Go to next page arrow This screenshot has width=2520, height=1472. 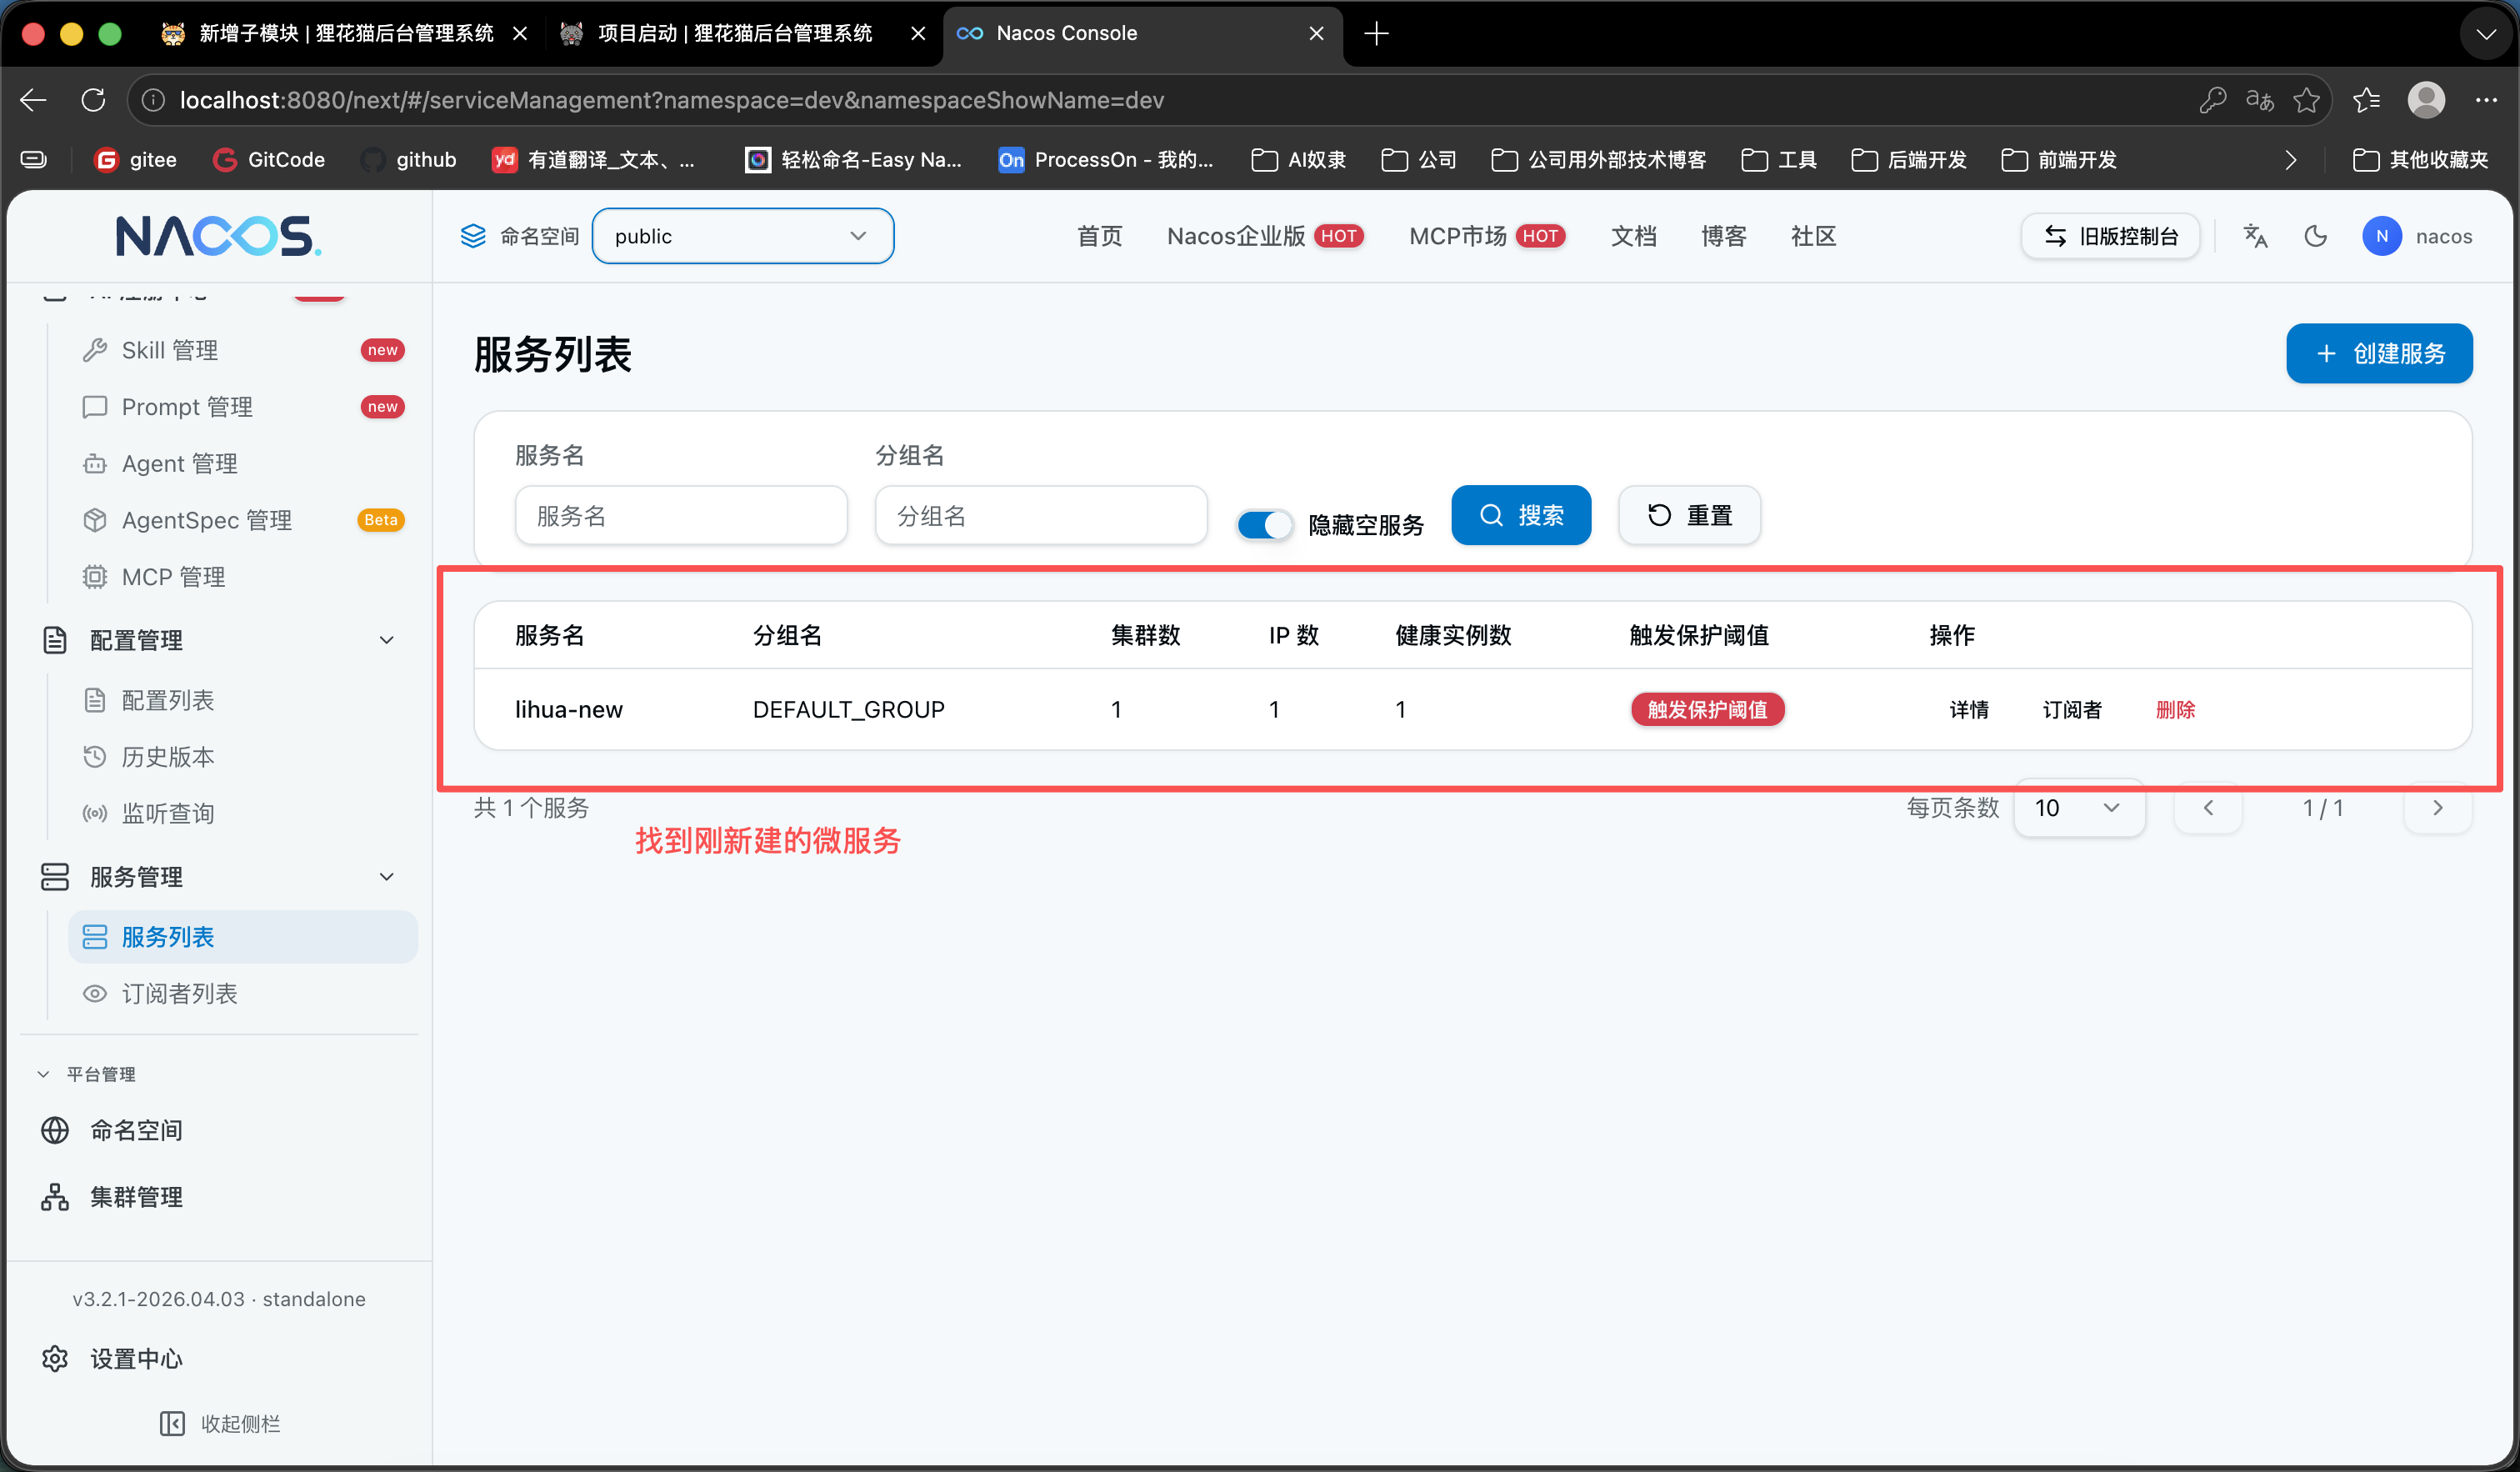[x=2437, y=808]
